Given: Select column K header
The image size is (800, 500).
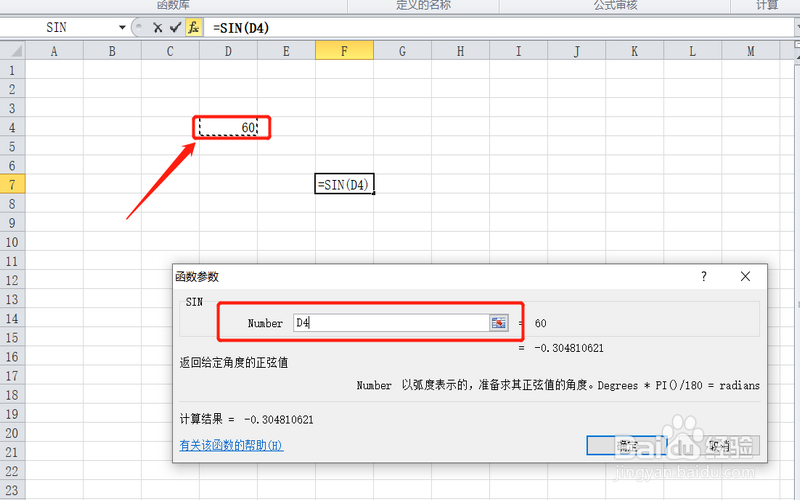Looking at the screenshot, I should pyautogui.click(x=635, y=51).
